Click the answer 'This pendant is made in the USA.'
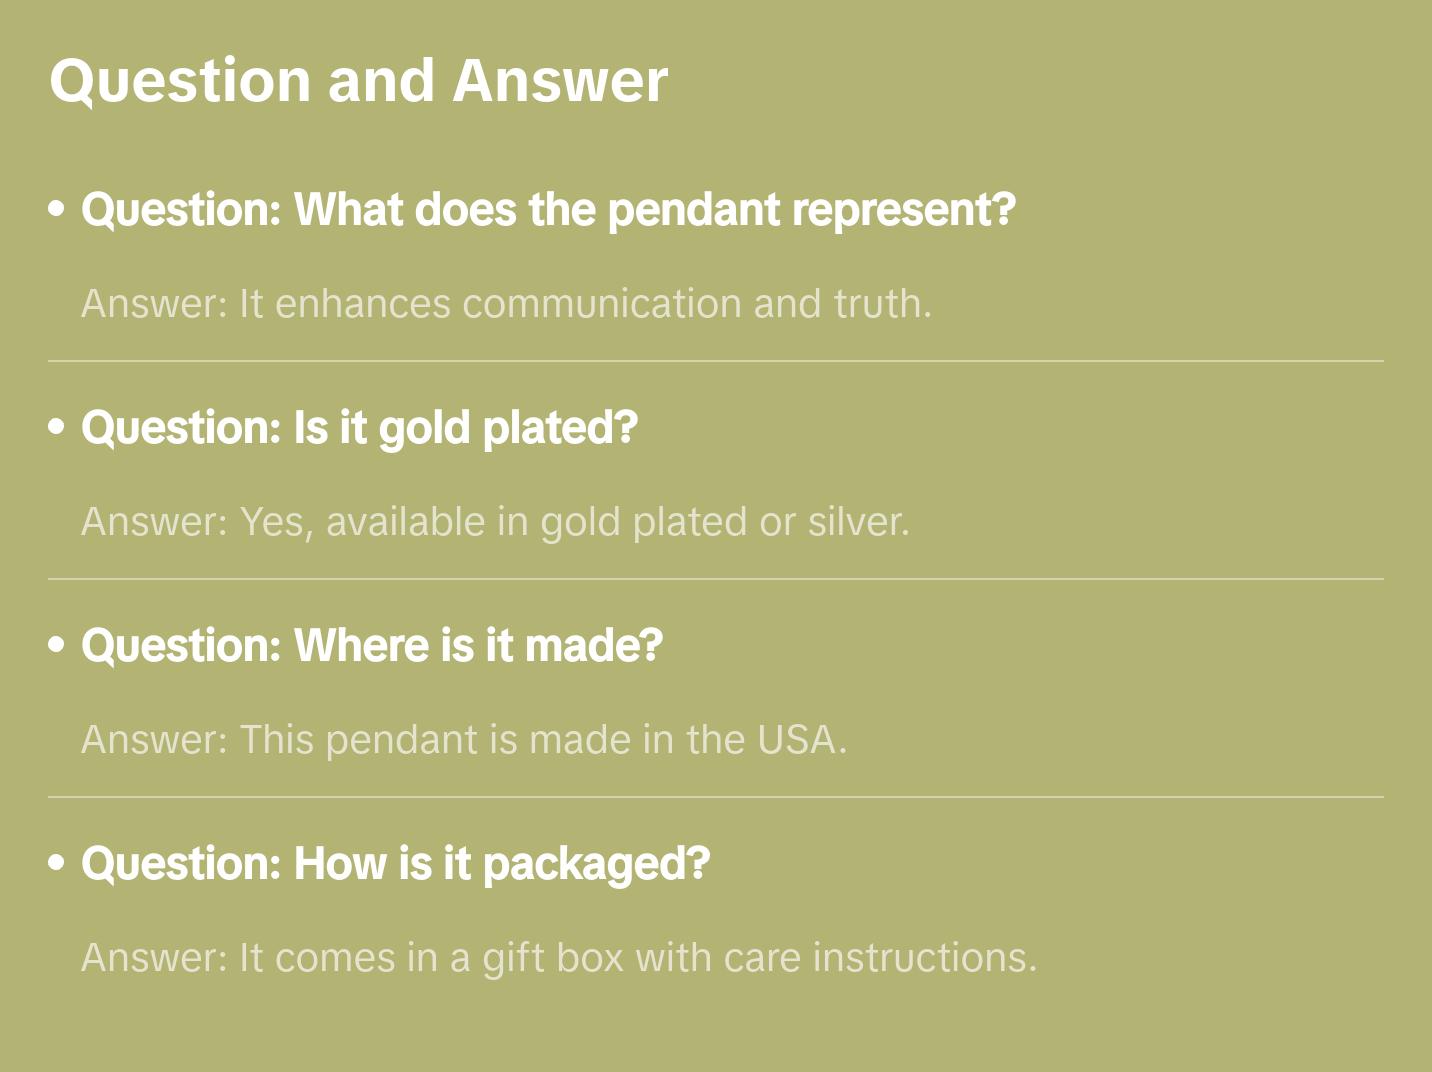 (x=464, y=739)
